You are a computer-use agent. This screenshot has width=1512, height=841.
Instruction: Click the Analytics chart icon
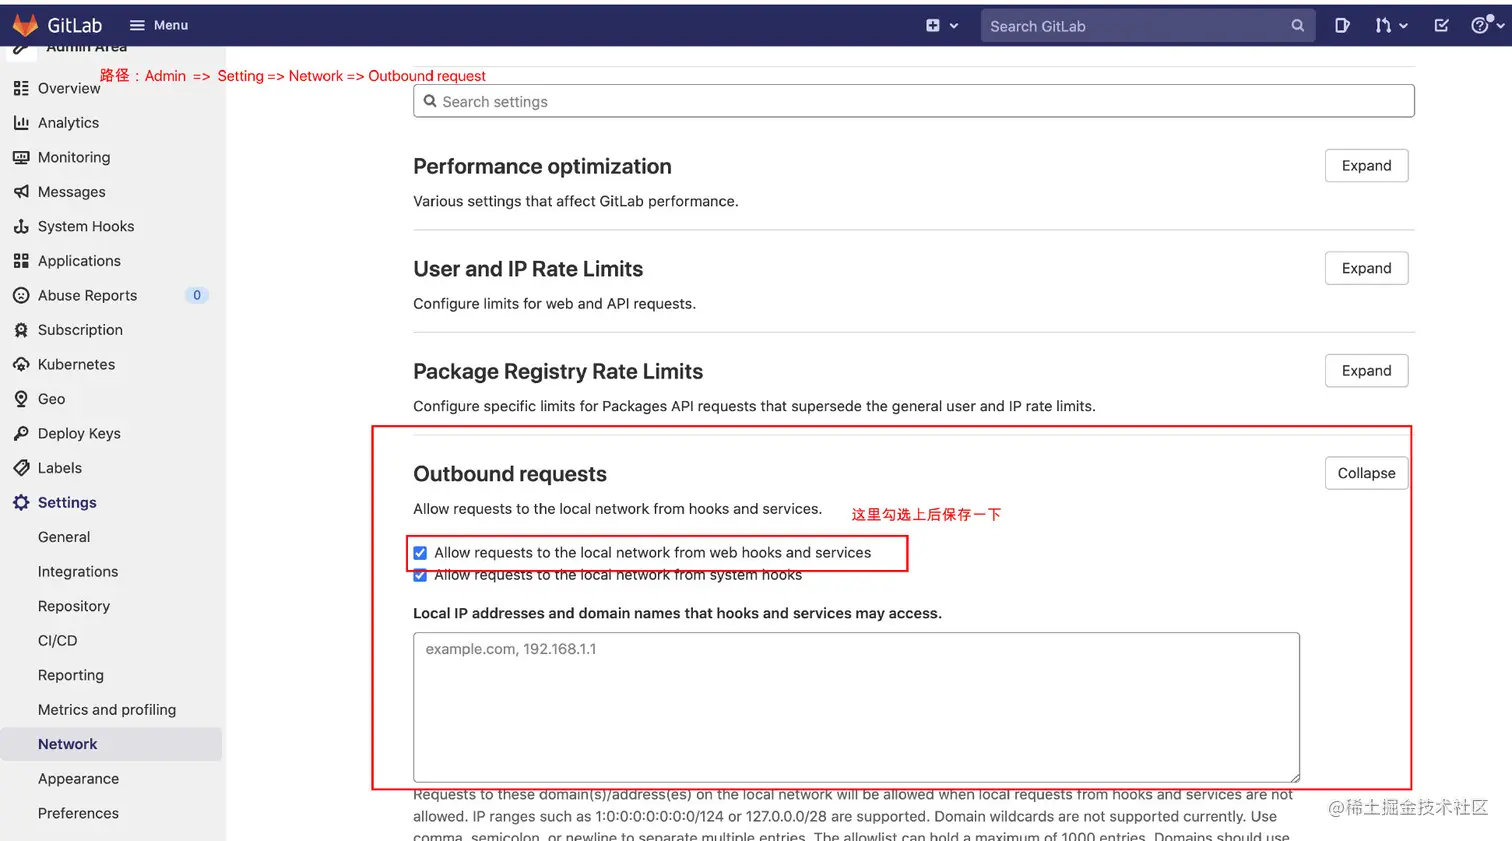tap(21, 123)
